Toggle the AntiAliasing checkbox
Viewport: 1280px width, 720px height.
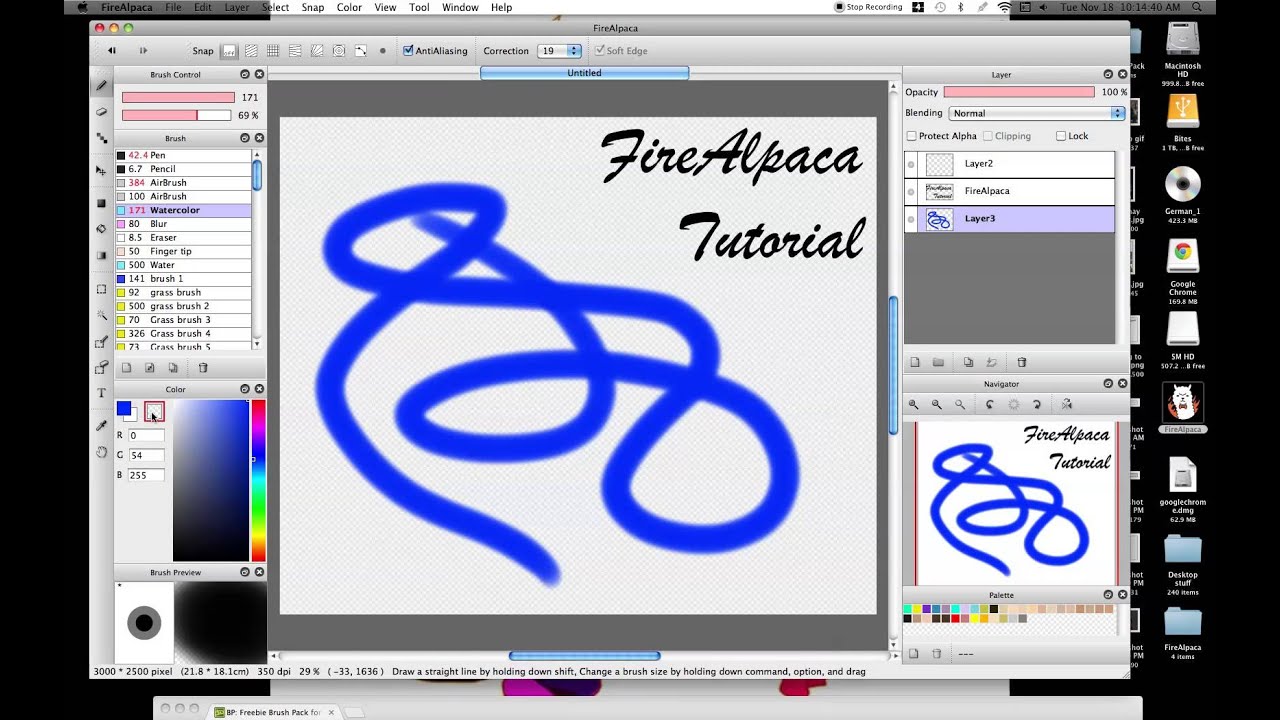coord(408,50)
